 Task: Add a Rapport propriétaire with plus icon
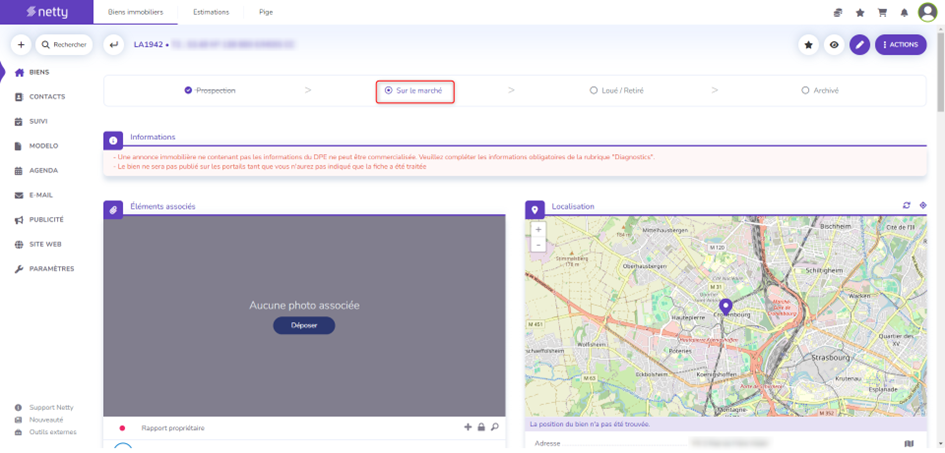468,428
